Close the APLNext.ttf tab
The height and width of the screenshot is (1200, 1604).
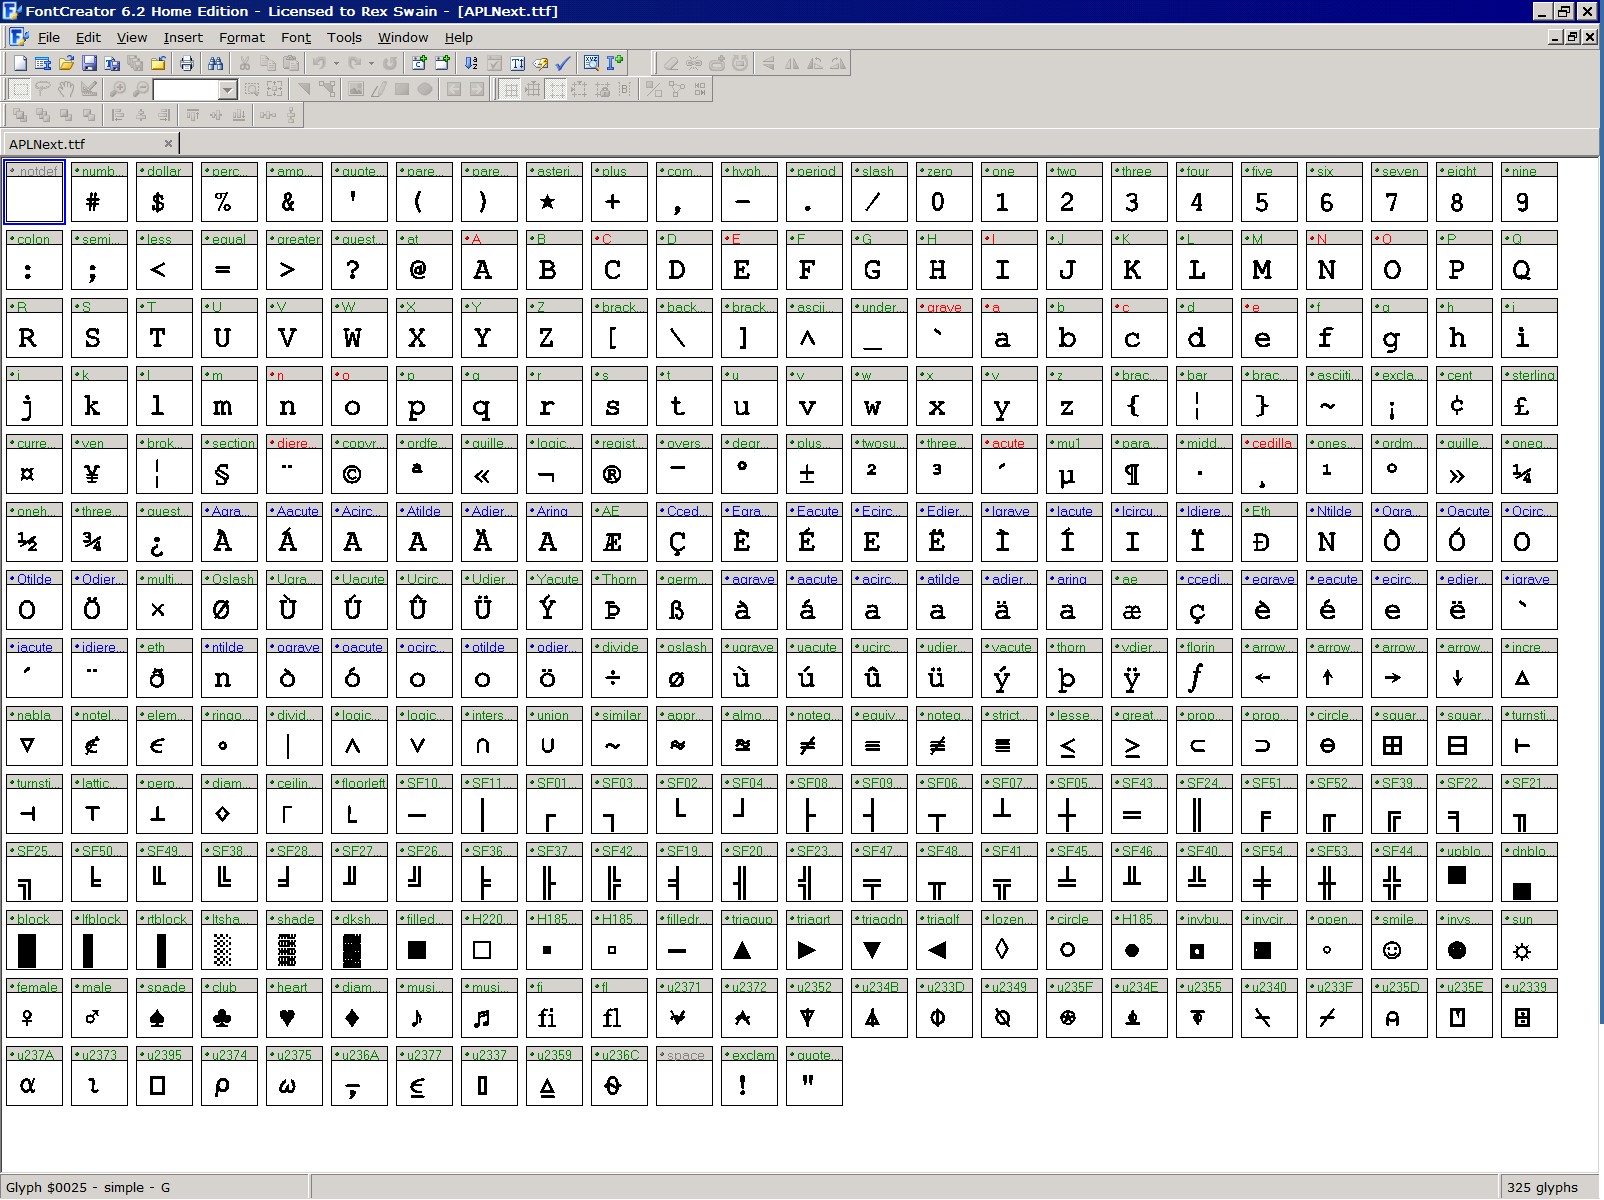point(168,143)
